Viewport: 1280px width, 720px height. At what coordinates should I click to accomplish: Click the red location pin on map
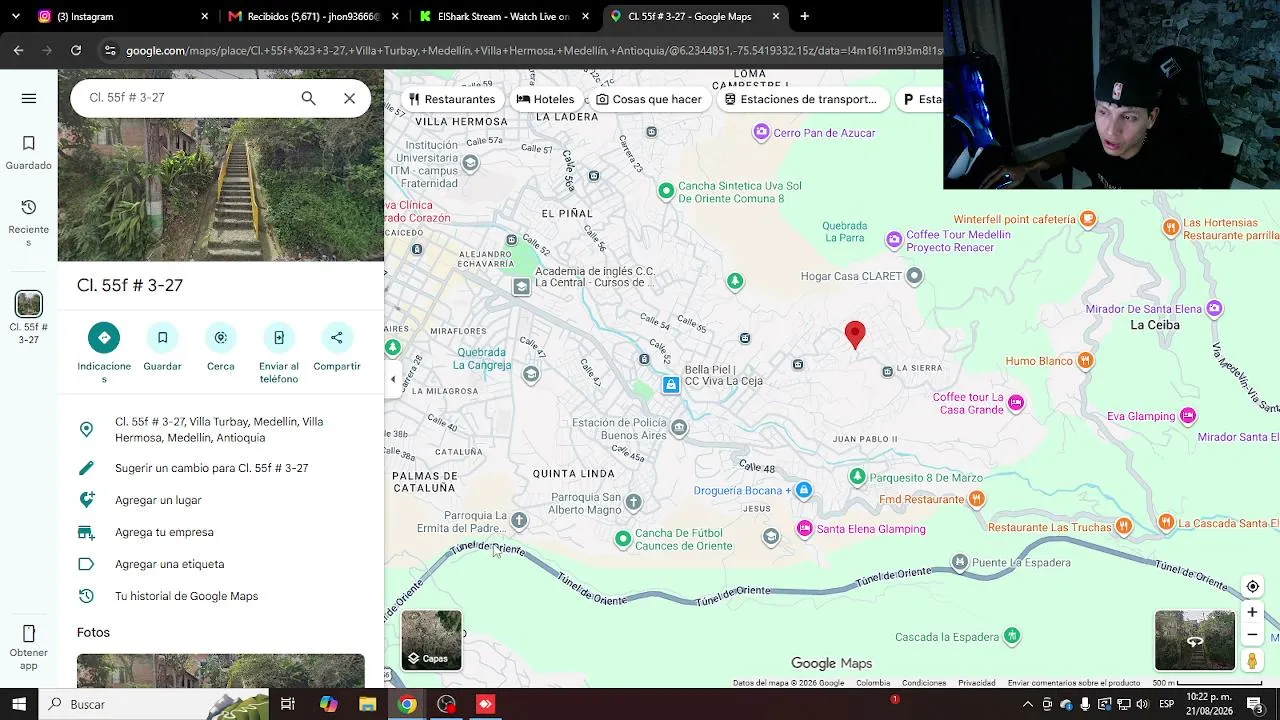pyautogui.click(x=855, y=335)
